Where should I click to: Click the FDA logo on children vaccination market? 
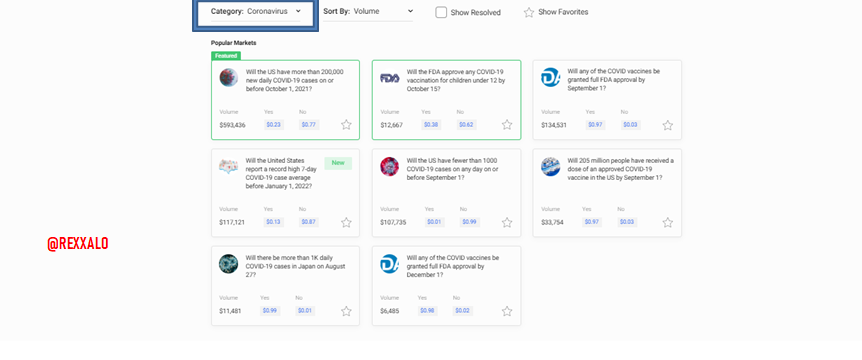coord(390,78)
